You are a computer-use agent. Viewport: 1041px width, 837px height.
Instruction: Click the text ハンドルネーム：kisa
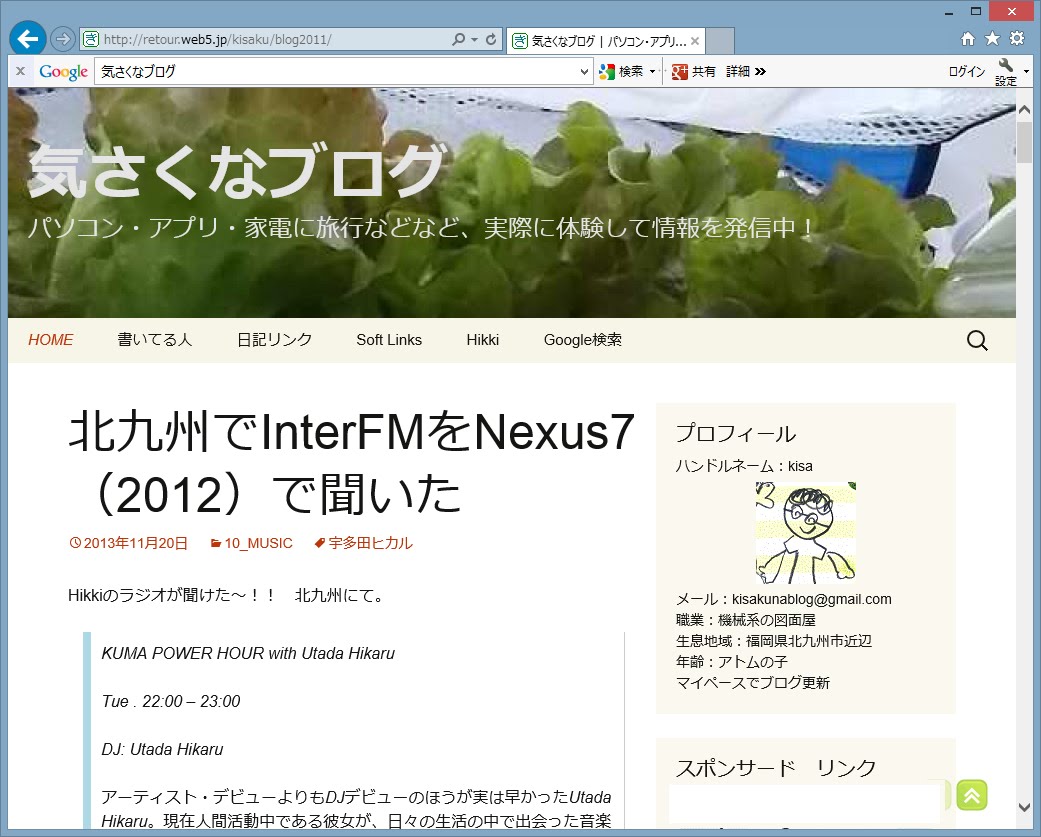coord(744,466)
